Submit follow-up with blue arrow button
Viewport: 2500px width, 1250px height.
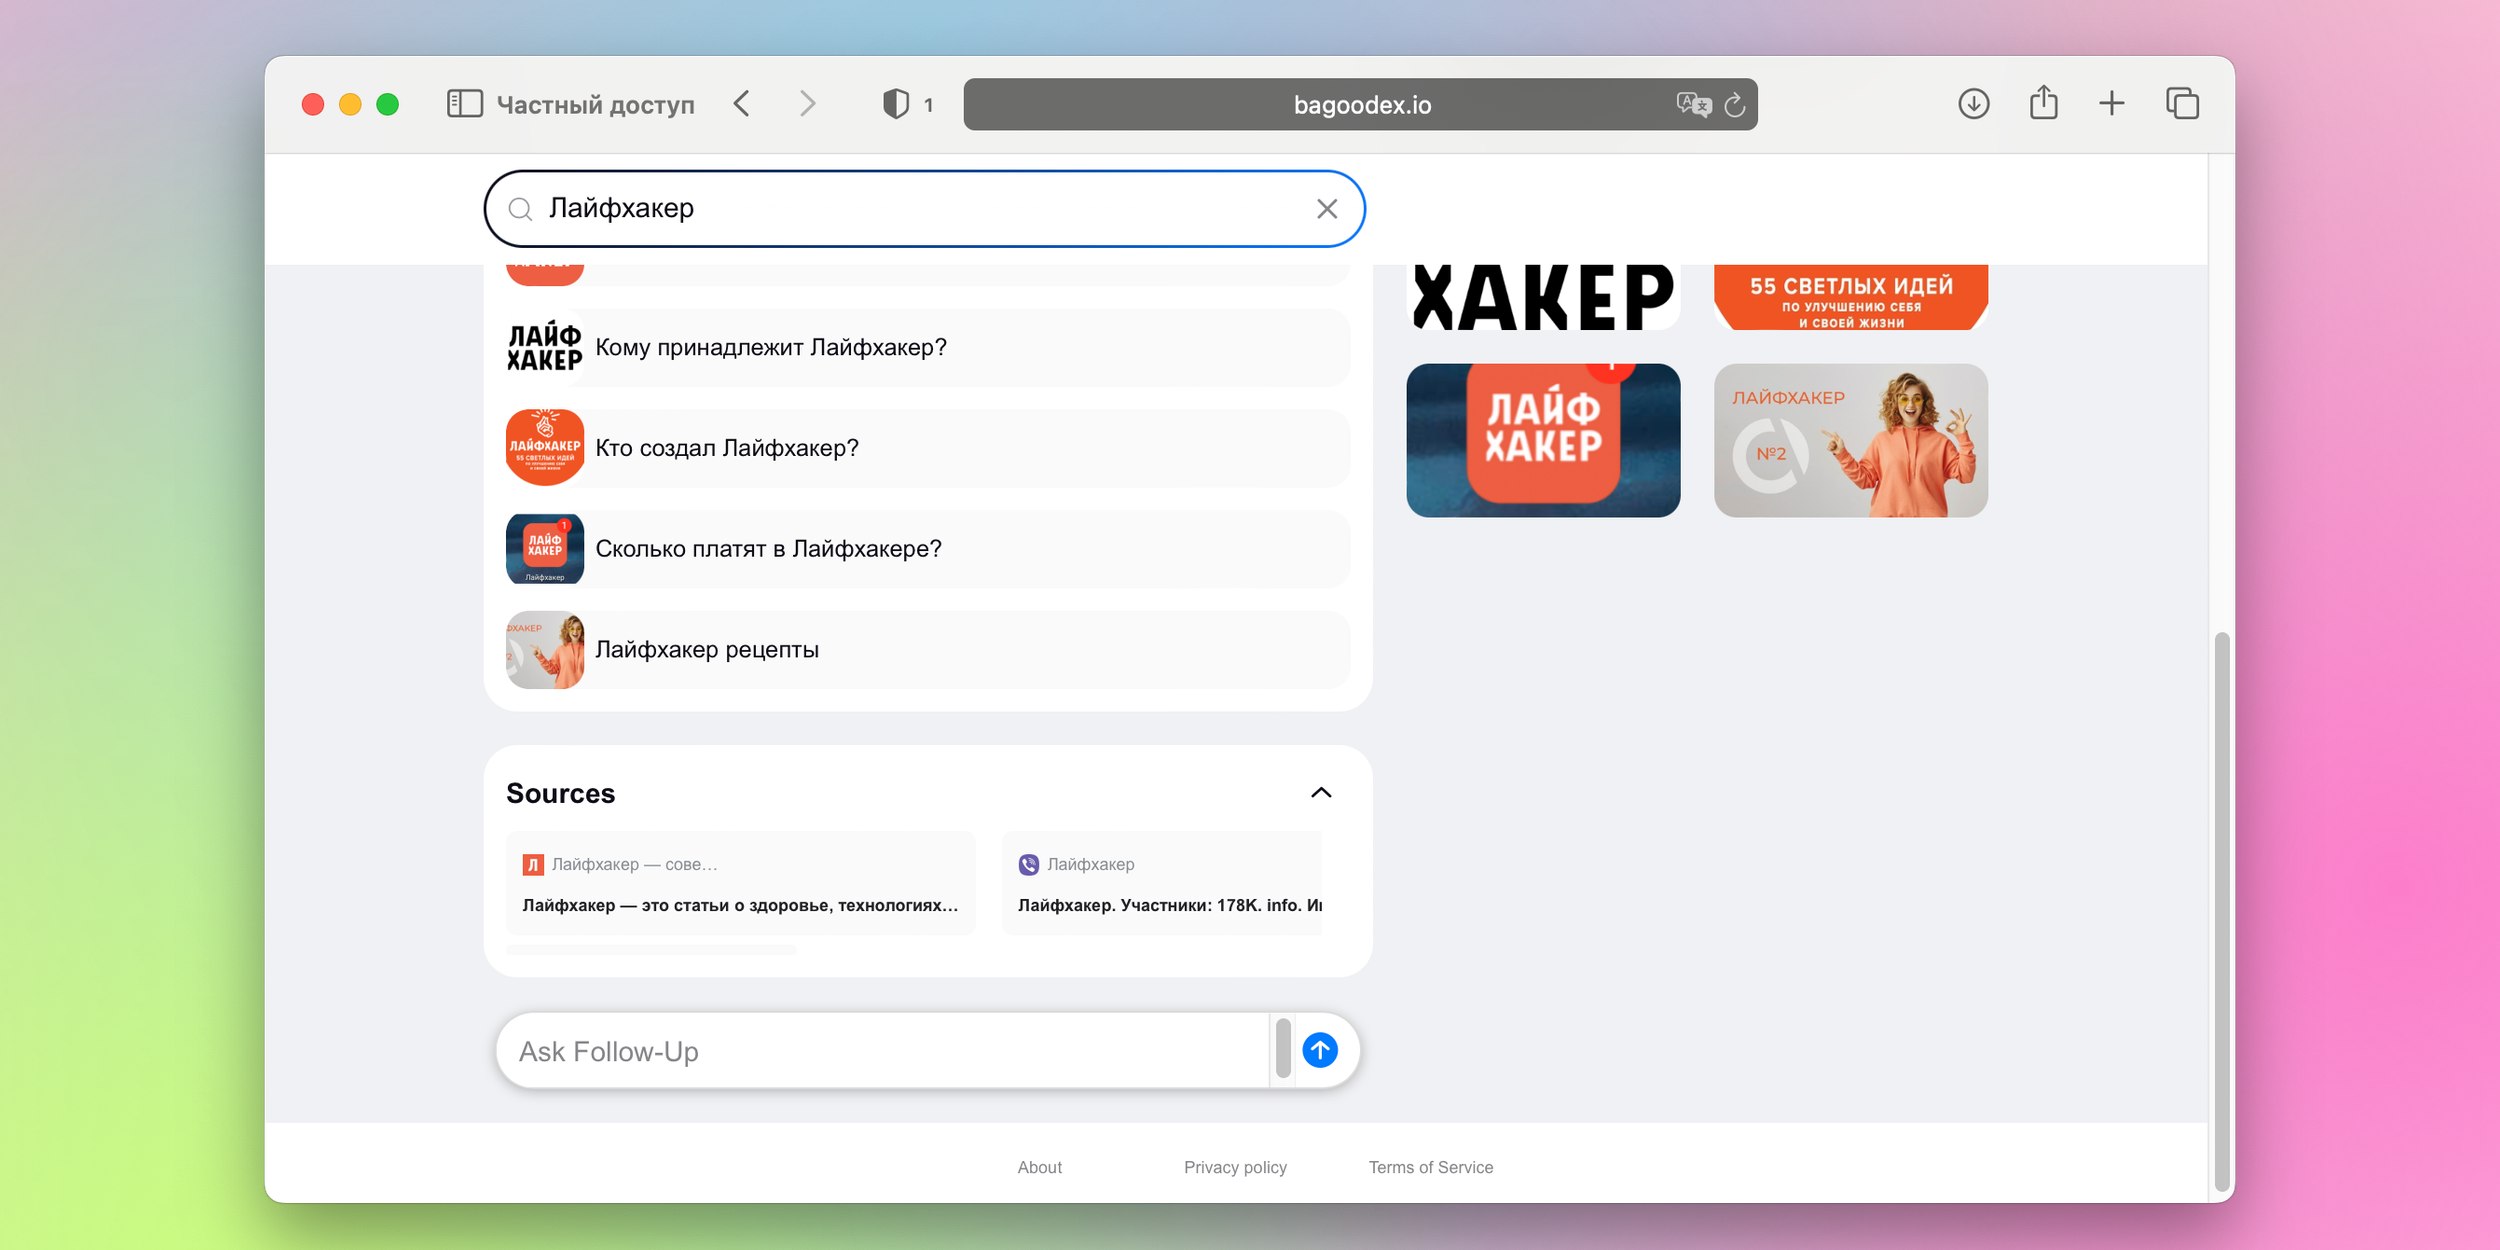click(x=1320, y=1051)
